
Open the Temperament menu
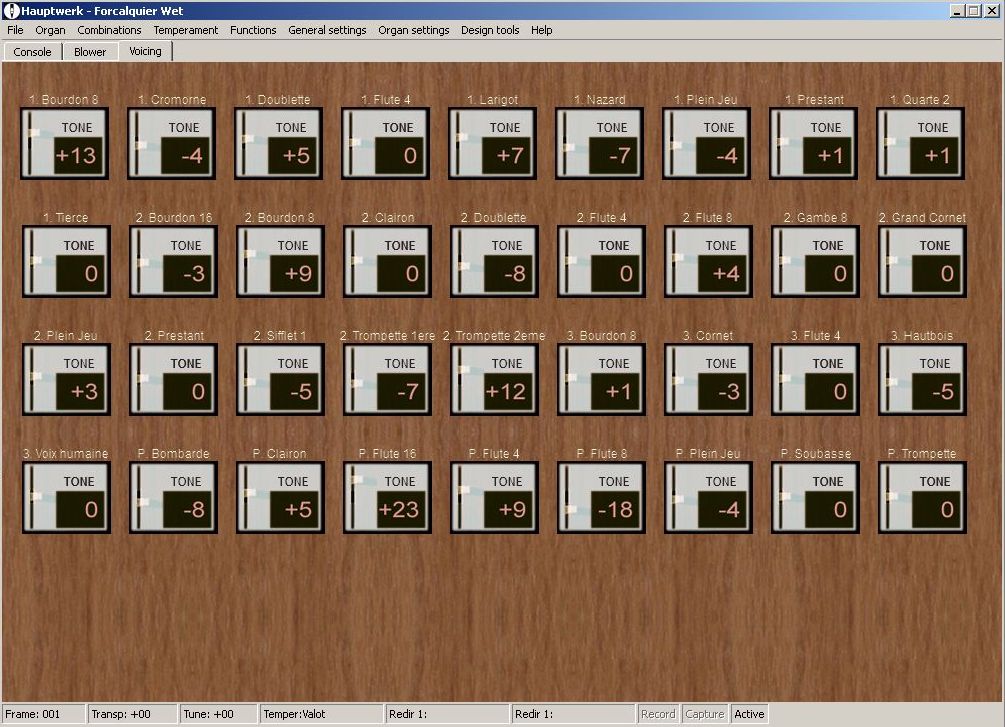coord(185,30)
